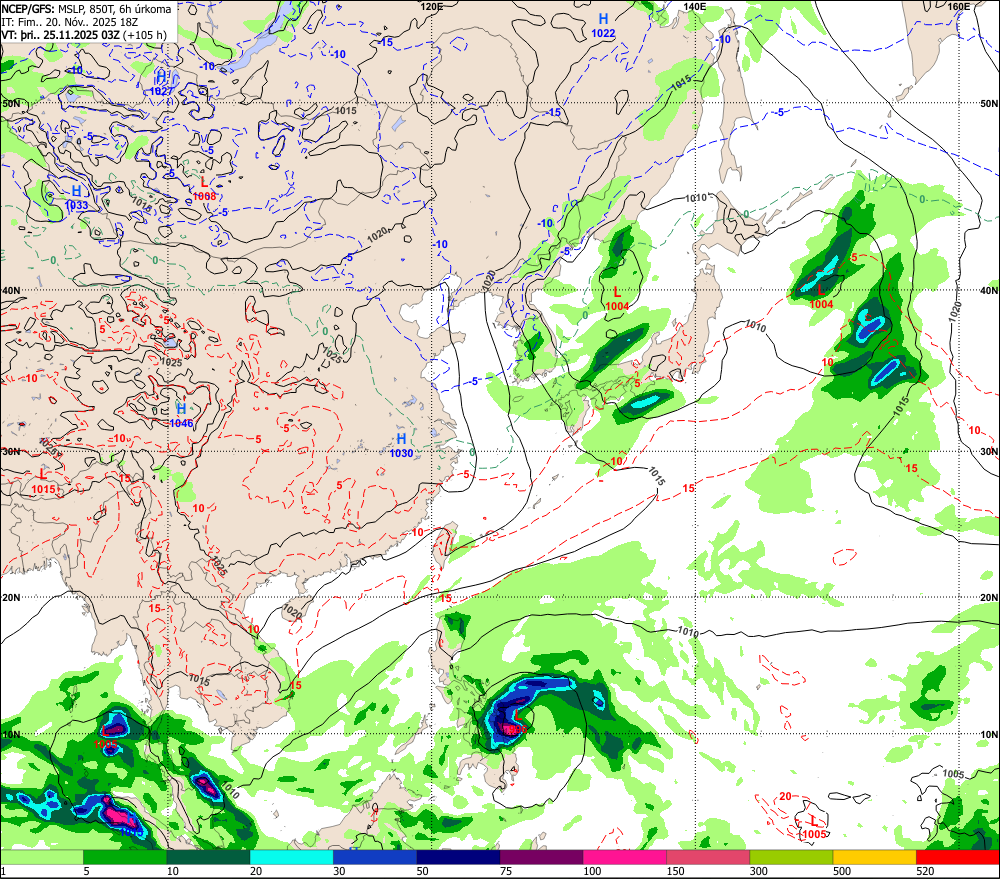Click the H 1033 high-pressure marker
The width and height of the screenshot is (1000, 879).
76,197
